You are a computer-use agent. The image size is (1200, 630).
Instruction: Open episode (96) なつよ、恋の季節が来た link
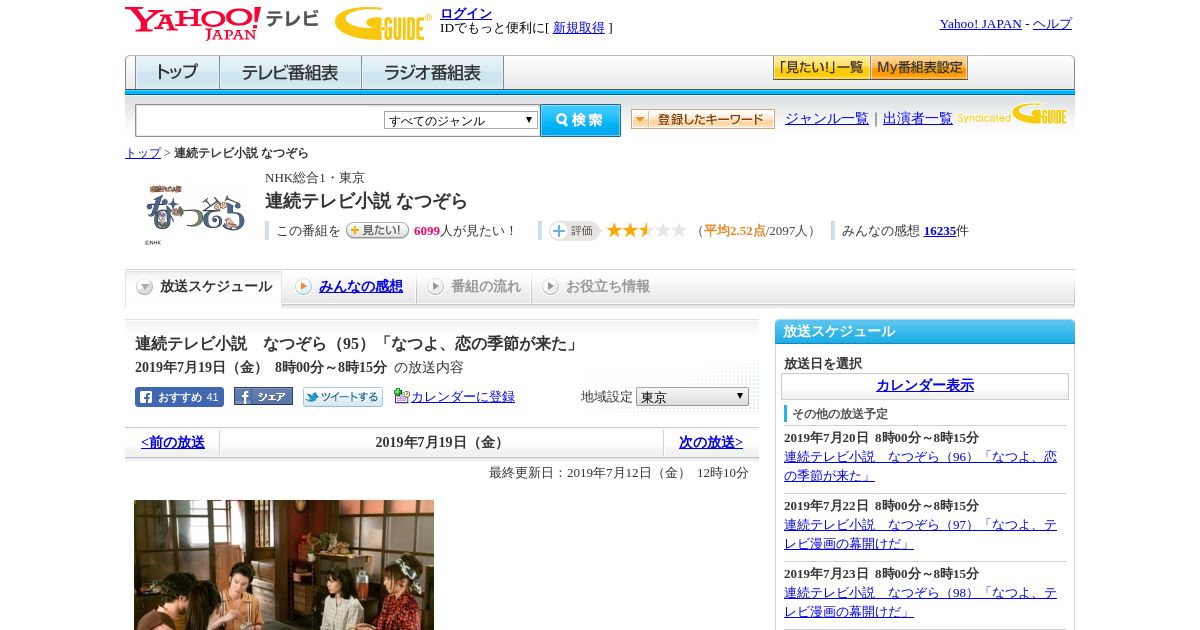coord(920,466)
